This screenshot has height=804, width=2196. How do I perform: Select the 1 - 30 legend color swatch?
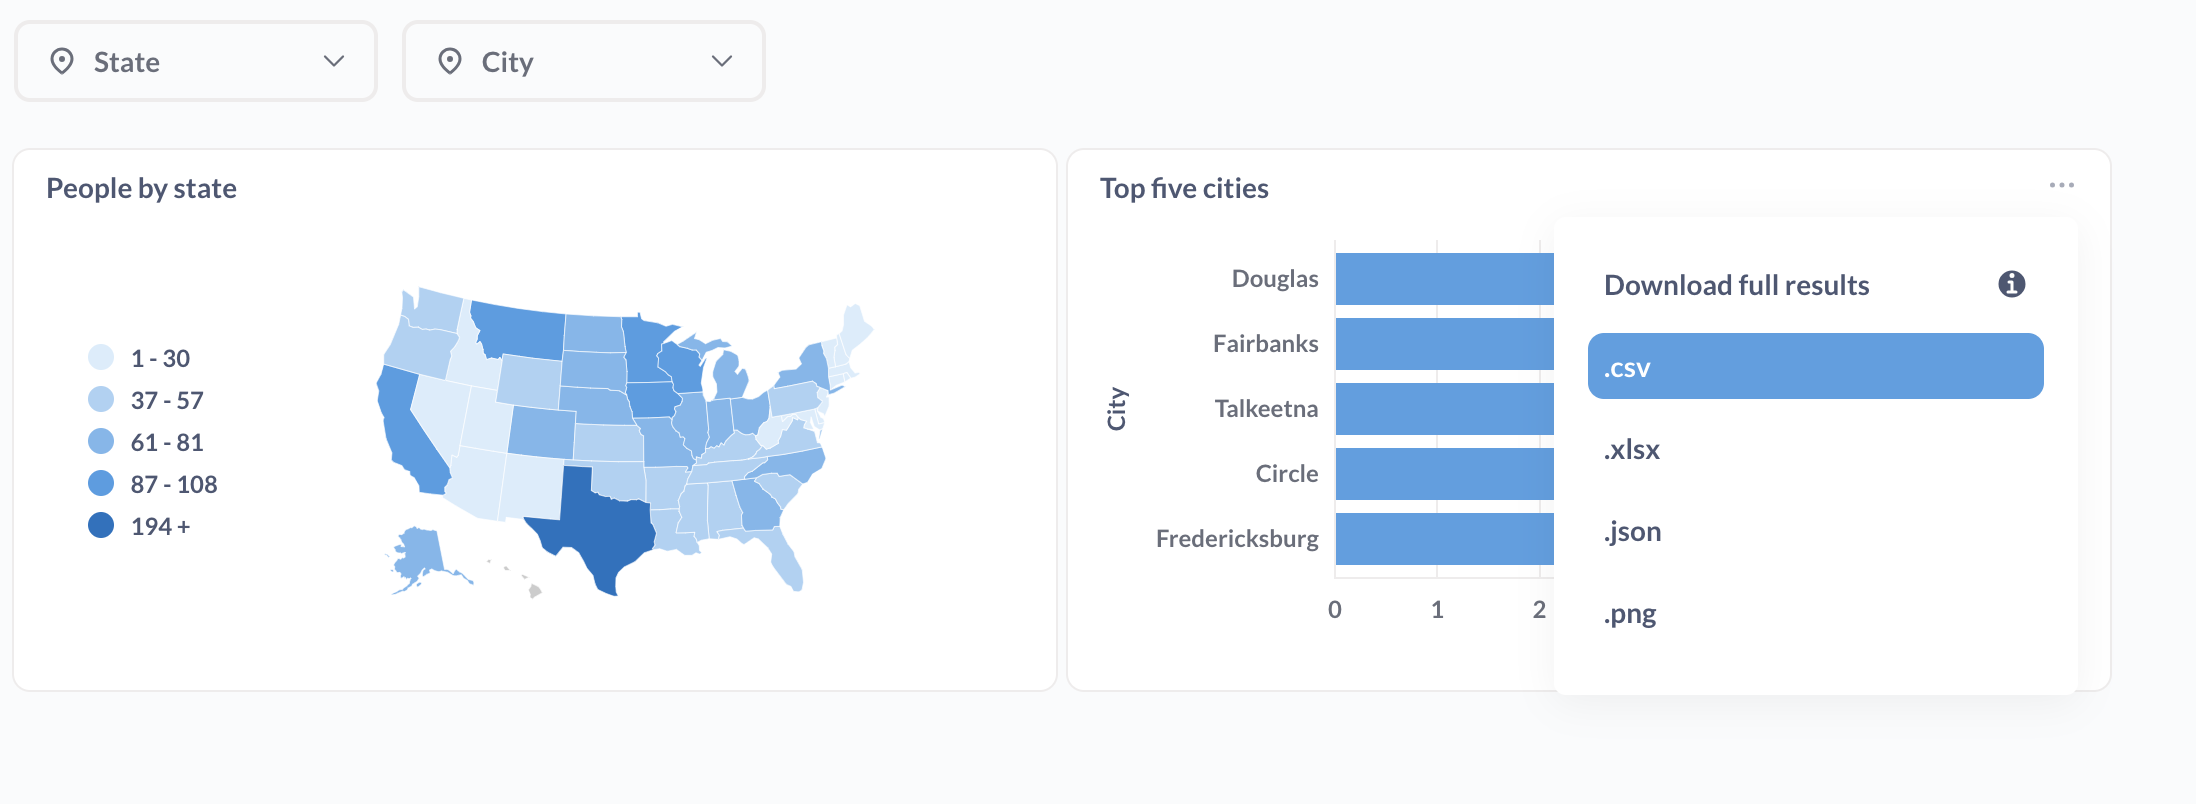tap(99, 357)
